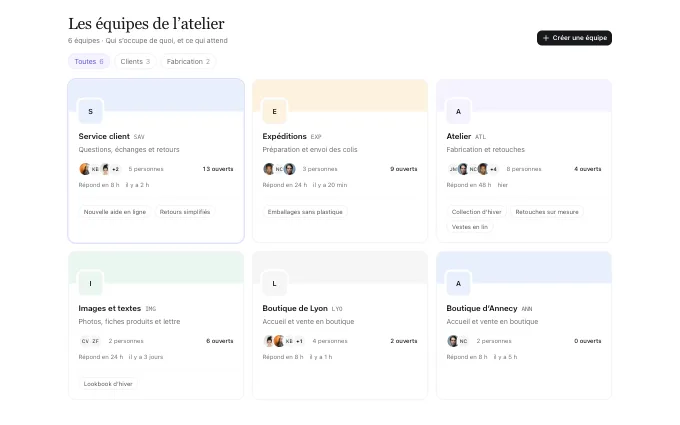Click the Nouvelle aide en ligne tag

115,212
